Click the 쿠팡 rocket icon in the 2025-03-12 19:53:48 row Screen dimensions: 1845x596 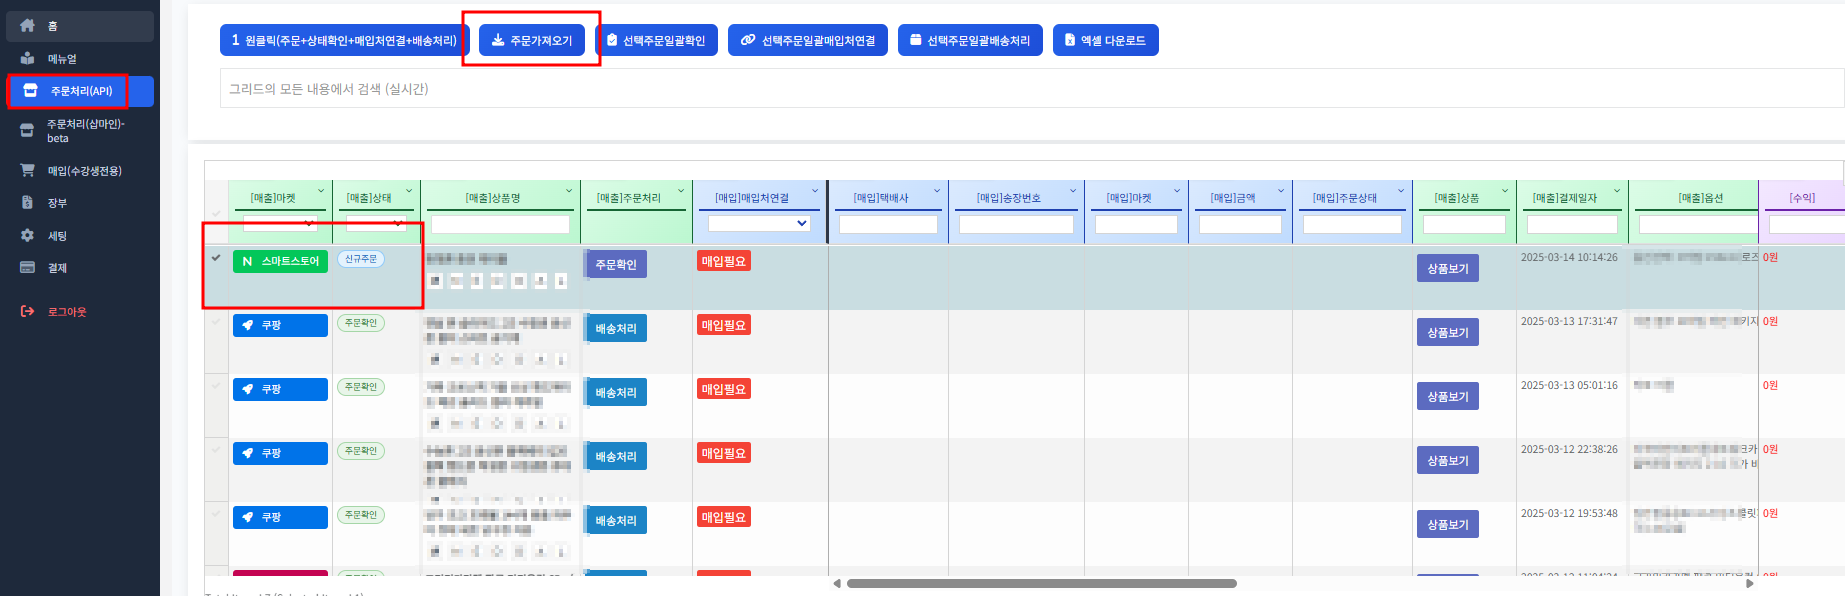coord(248,517)
